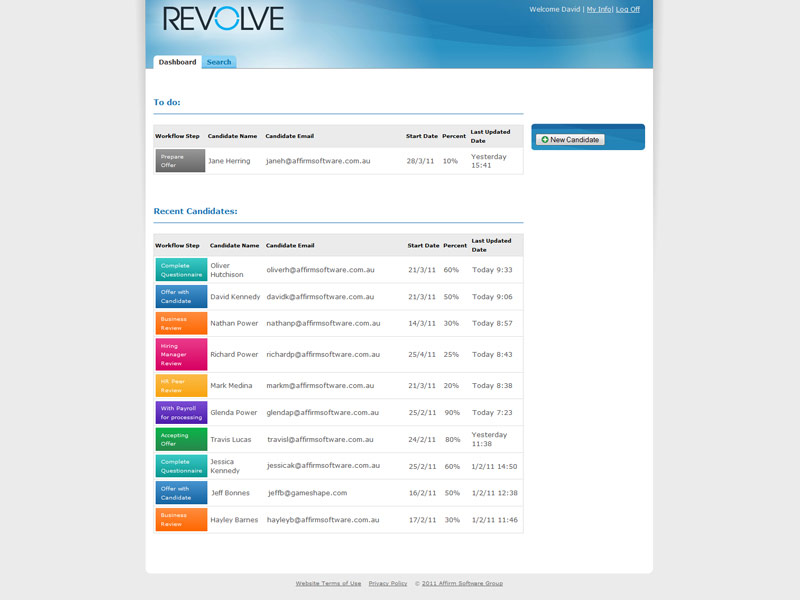Open Website Terms of Use link

pos(328,583)
